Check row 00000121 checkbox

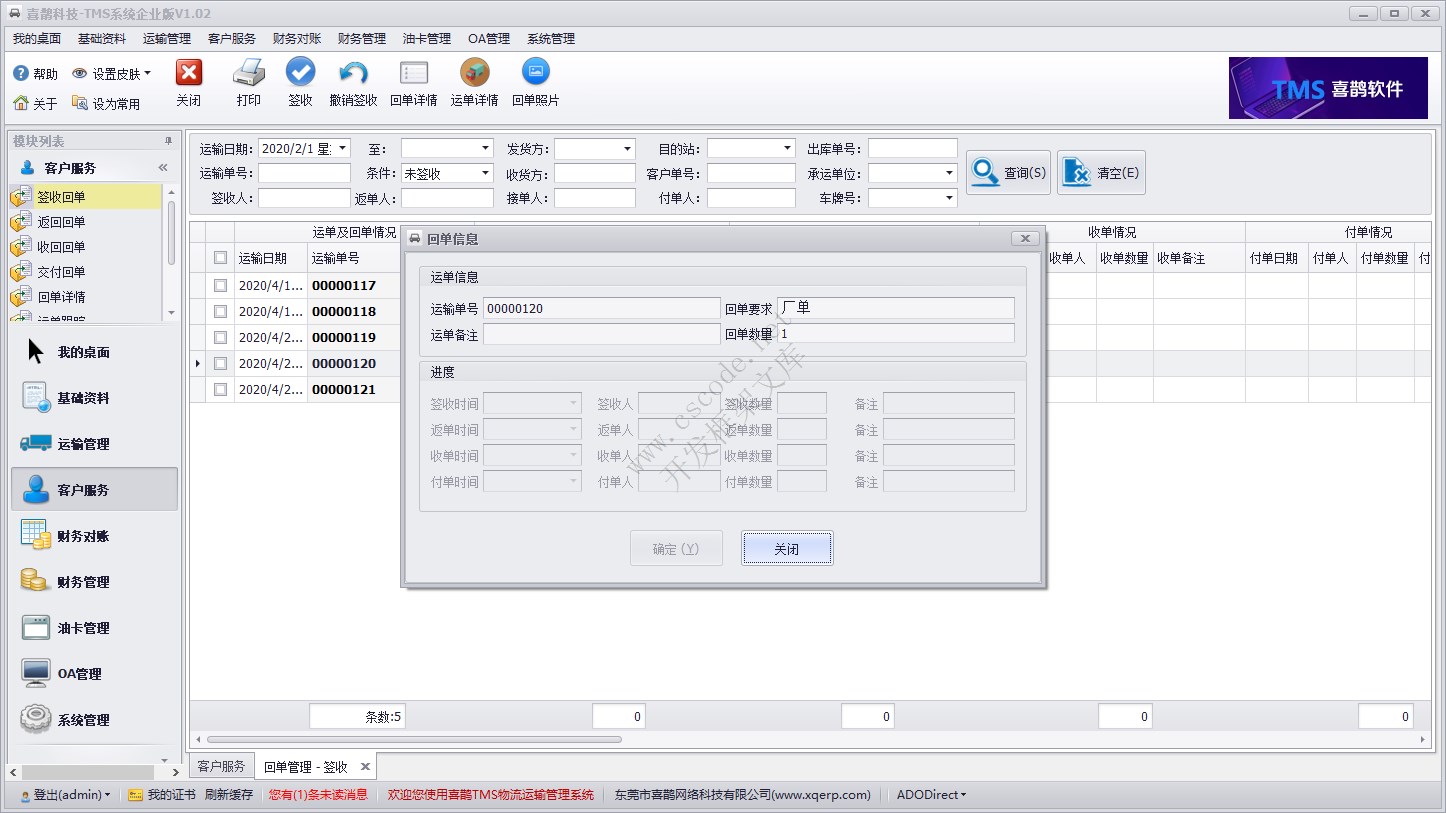[x=220, y=389]
